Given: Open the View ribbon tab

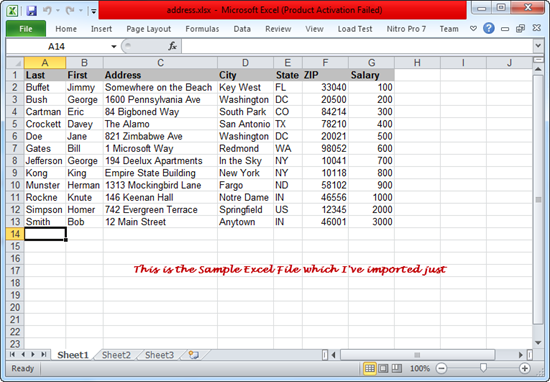Looking at the screenshot, I should (314, 29).
